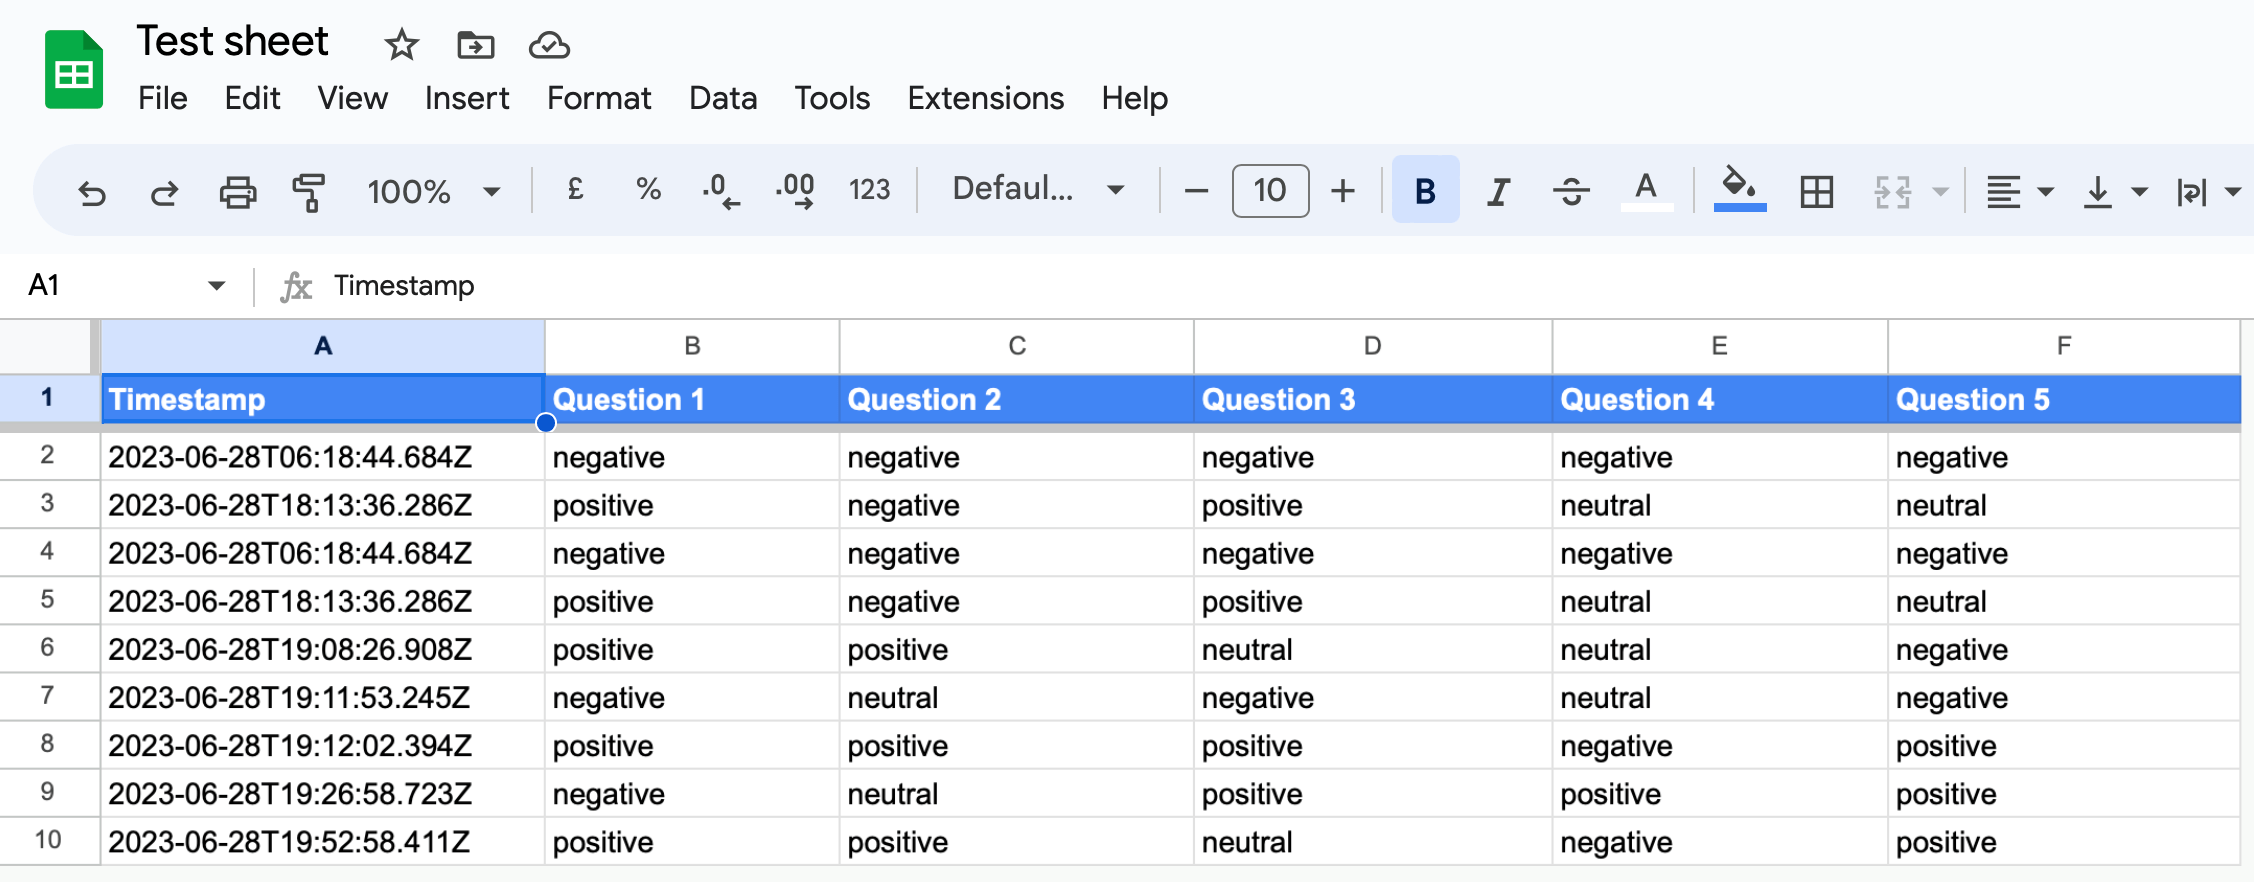Select cell with 2023-06-28T19:11:53.245Z
The width and height of the screenshot is (2254, 882).
(322, 697)
